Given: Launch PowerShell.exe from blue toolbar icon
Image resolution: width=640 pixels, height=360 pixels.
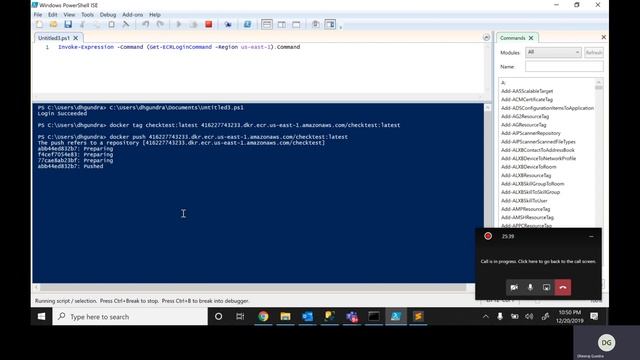Looking at the screenshot, I should (247, 24).
